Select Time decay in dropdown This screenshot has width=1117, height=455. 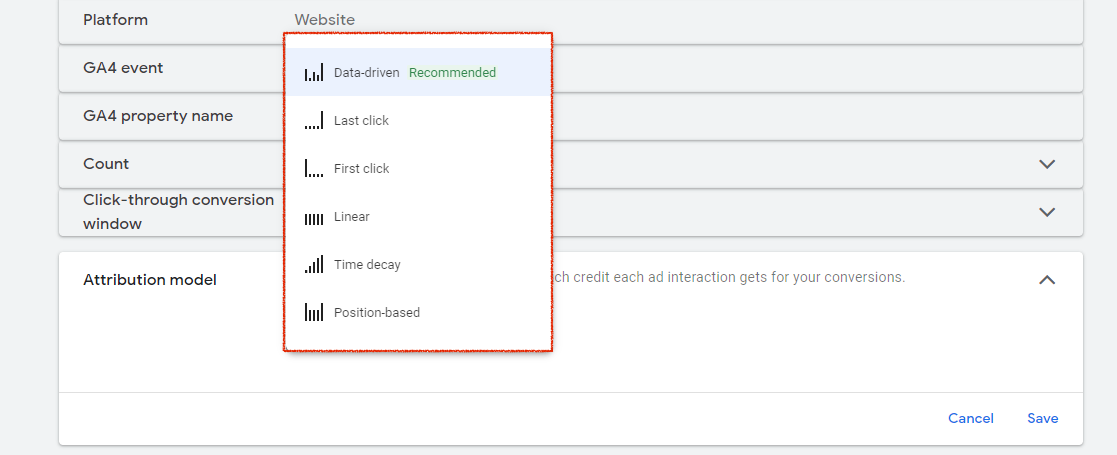(x=418, y=265)
